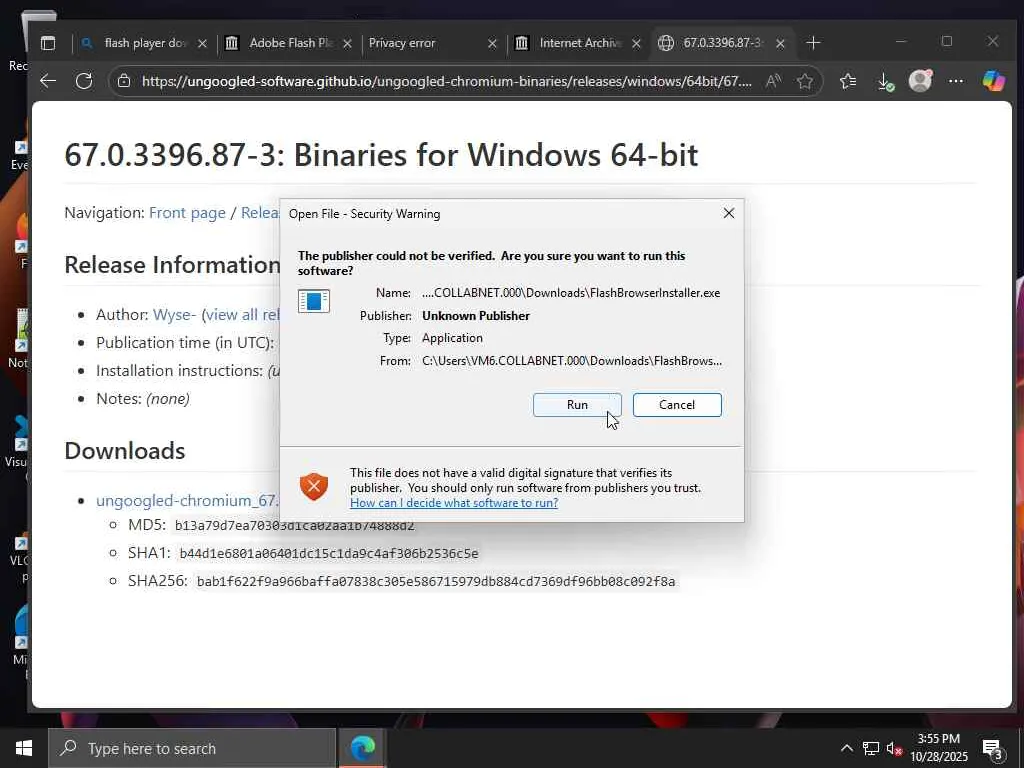Switch to 'Adobe Flash Pl...' tab

[290, 43]
